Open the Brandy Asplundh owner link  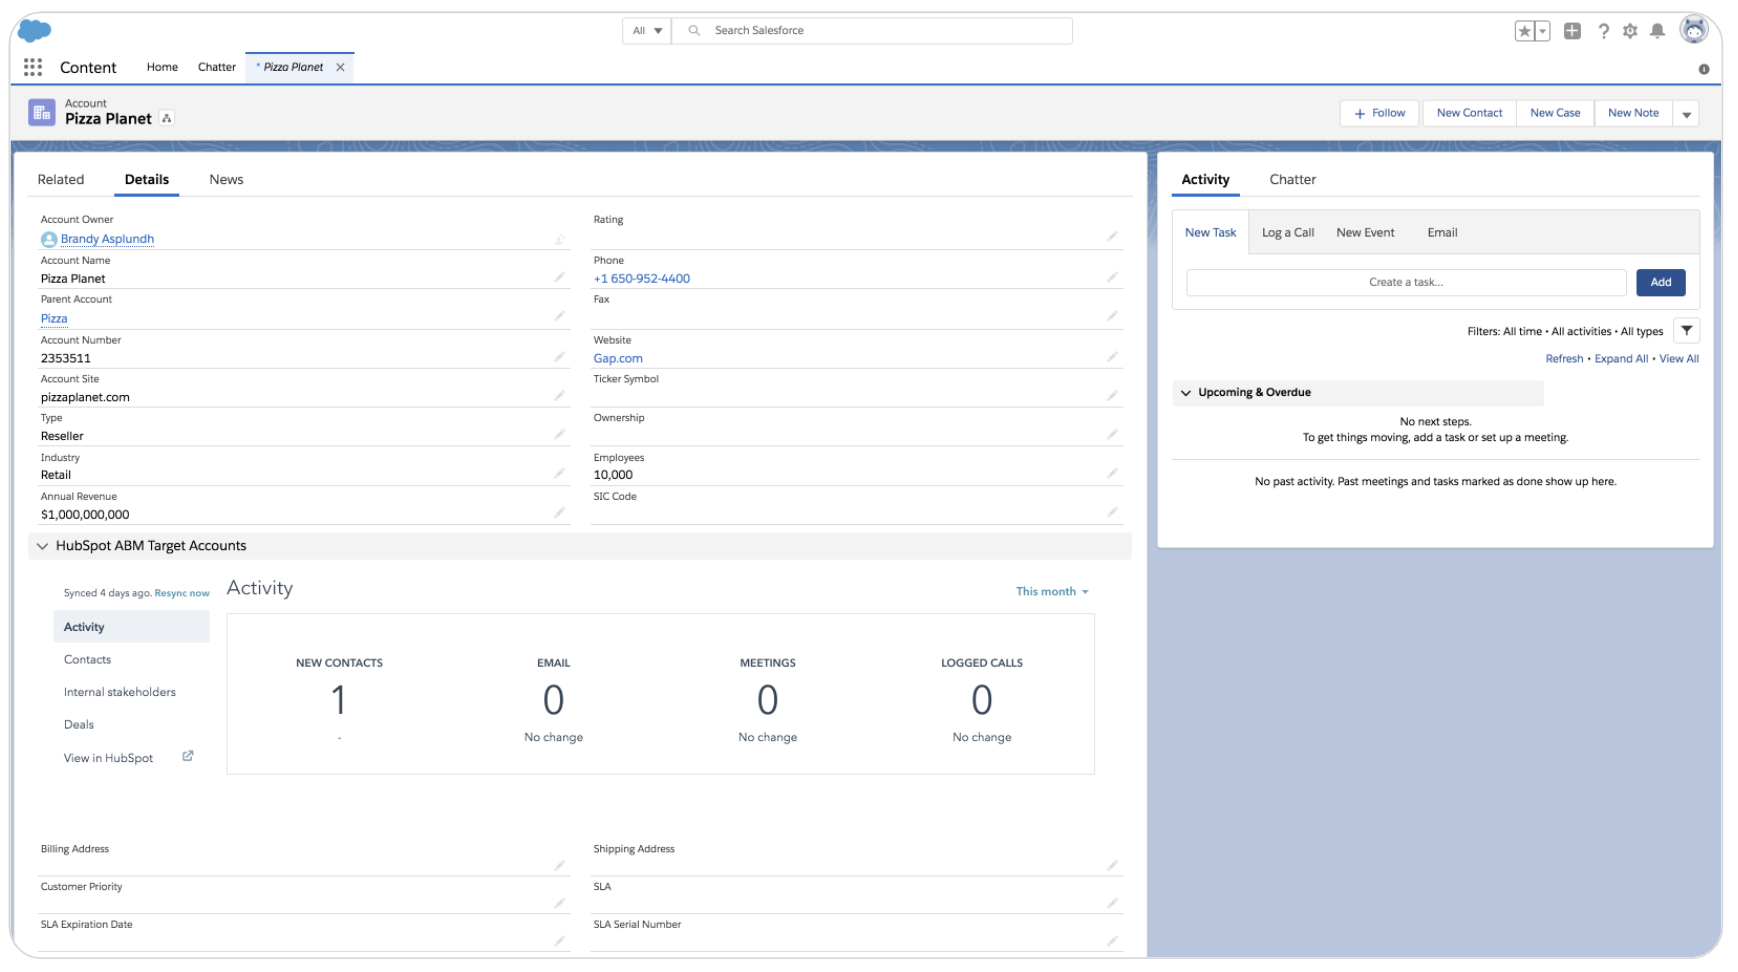[107, 239]
